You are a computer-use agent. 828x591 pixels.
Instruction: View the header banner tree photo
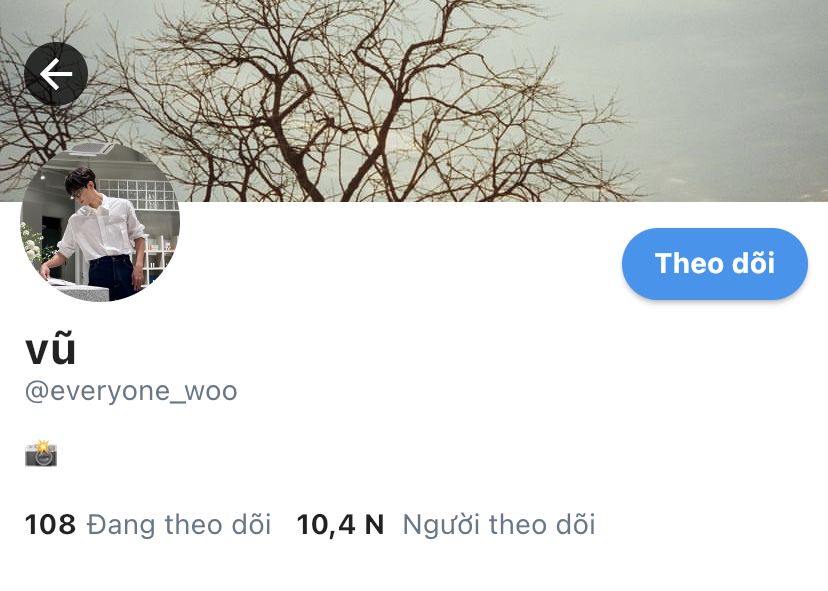414,100
